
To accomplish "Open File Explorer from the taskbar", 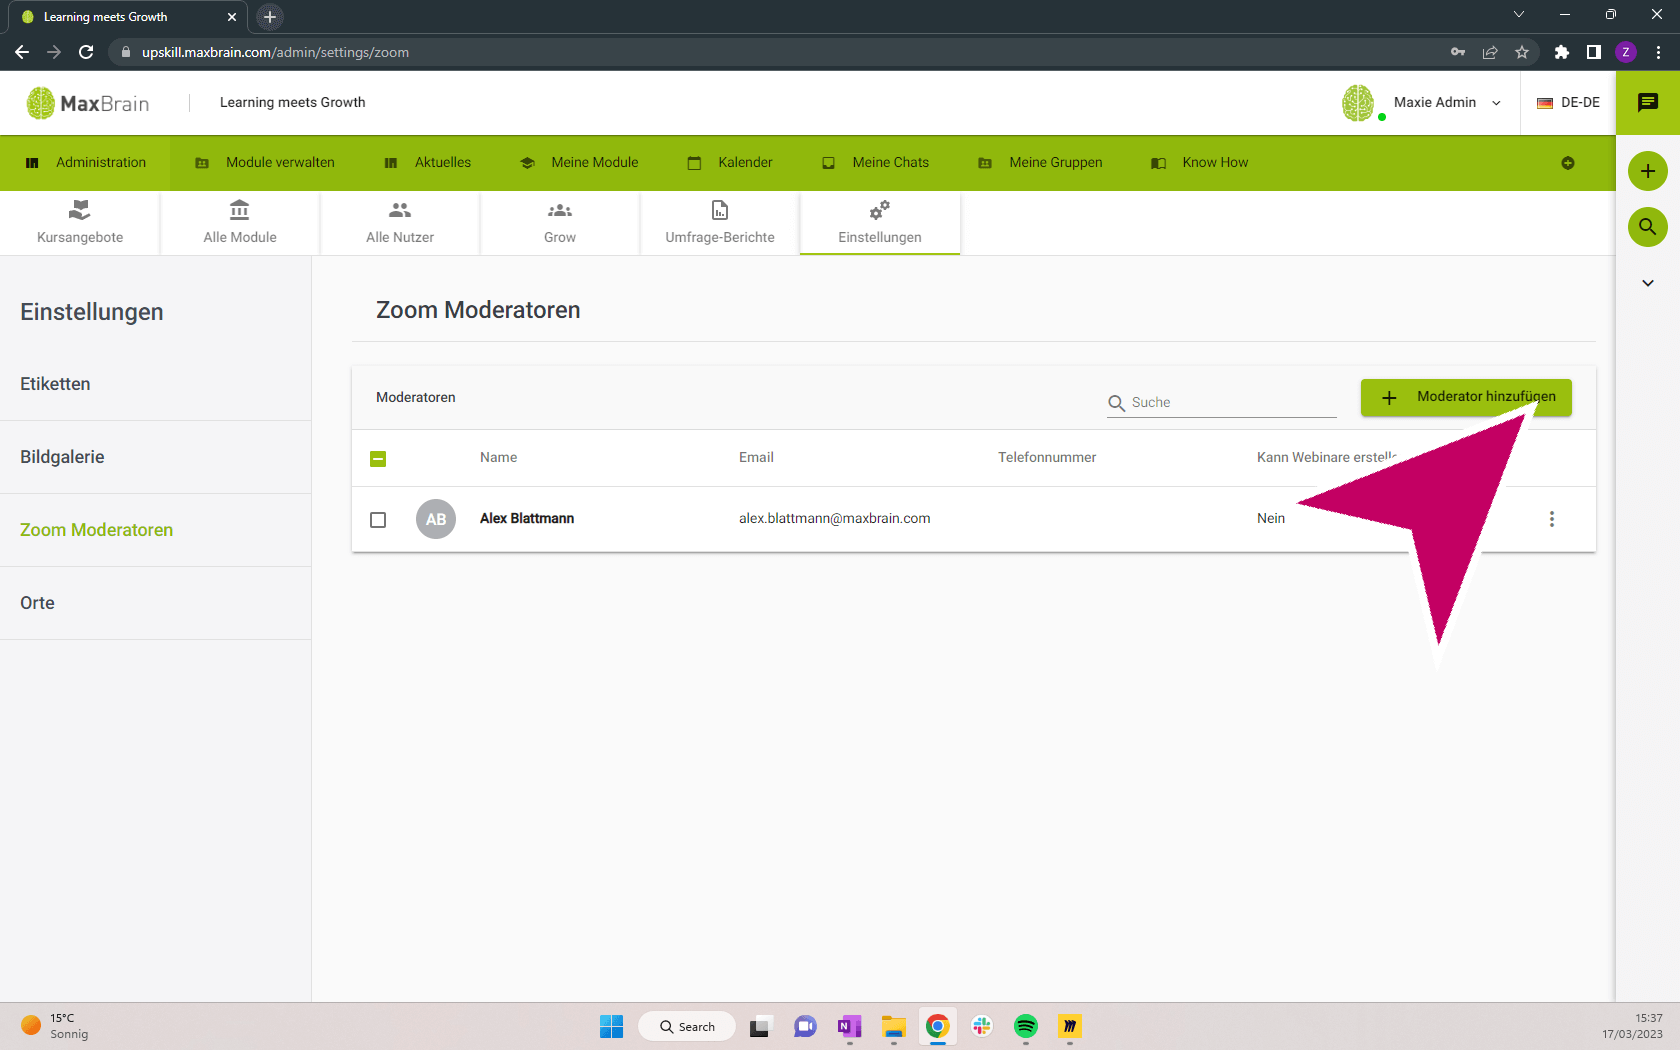I will pos(894,1026).
